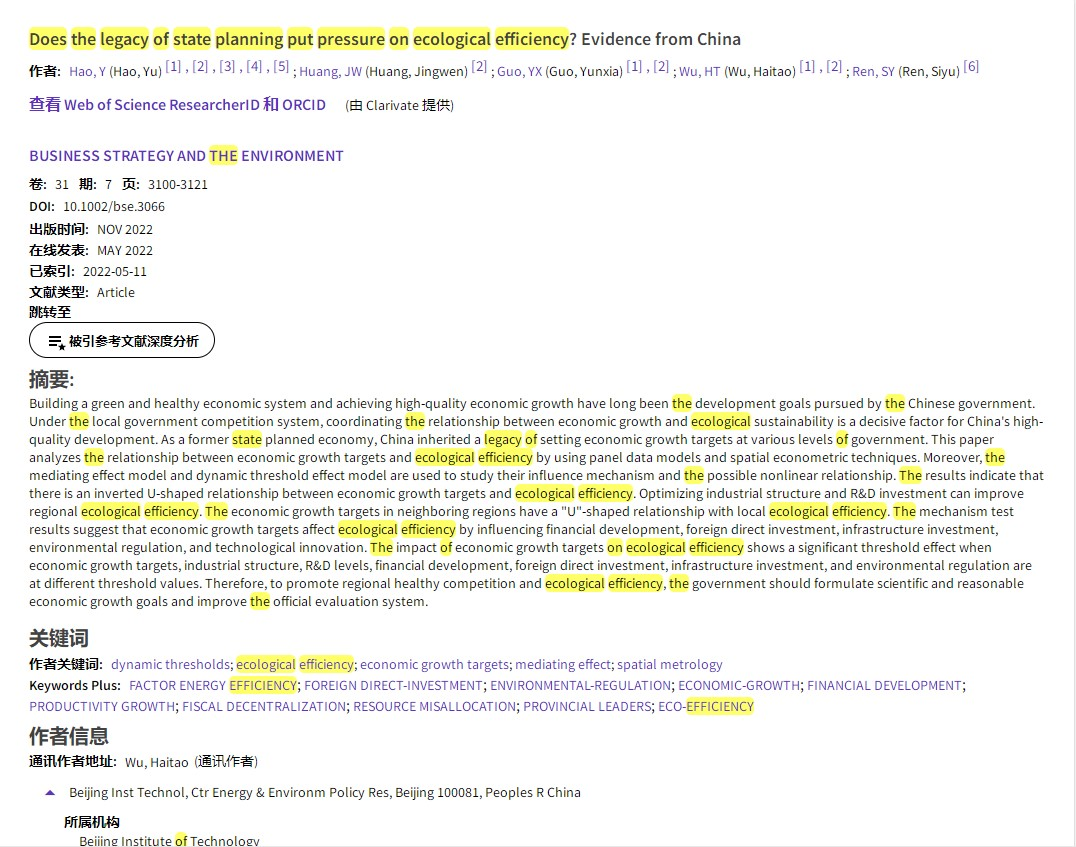Open Keywords Plus FISCAL DECENTRALIZATION
Viewport: 1076px width, 847px height.
[x=264, y=706]
